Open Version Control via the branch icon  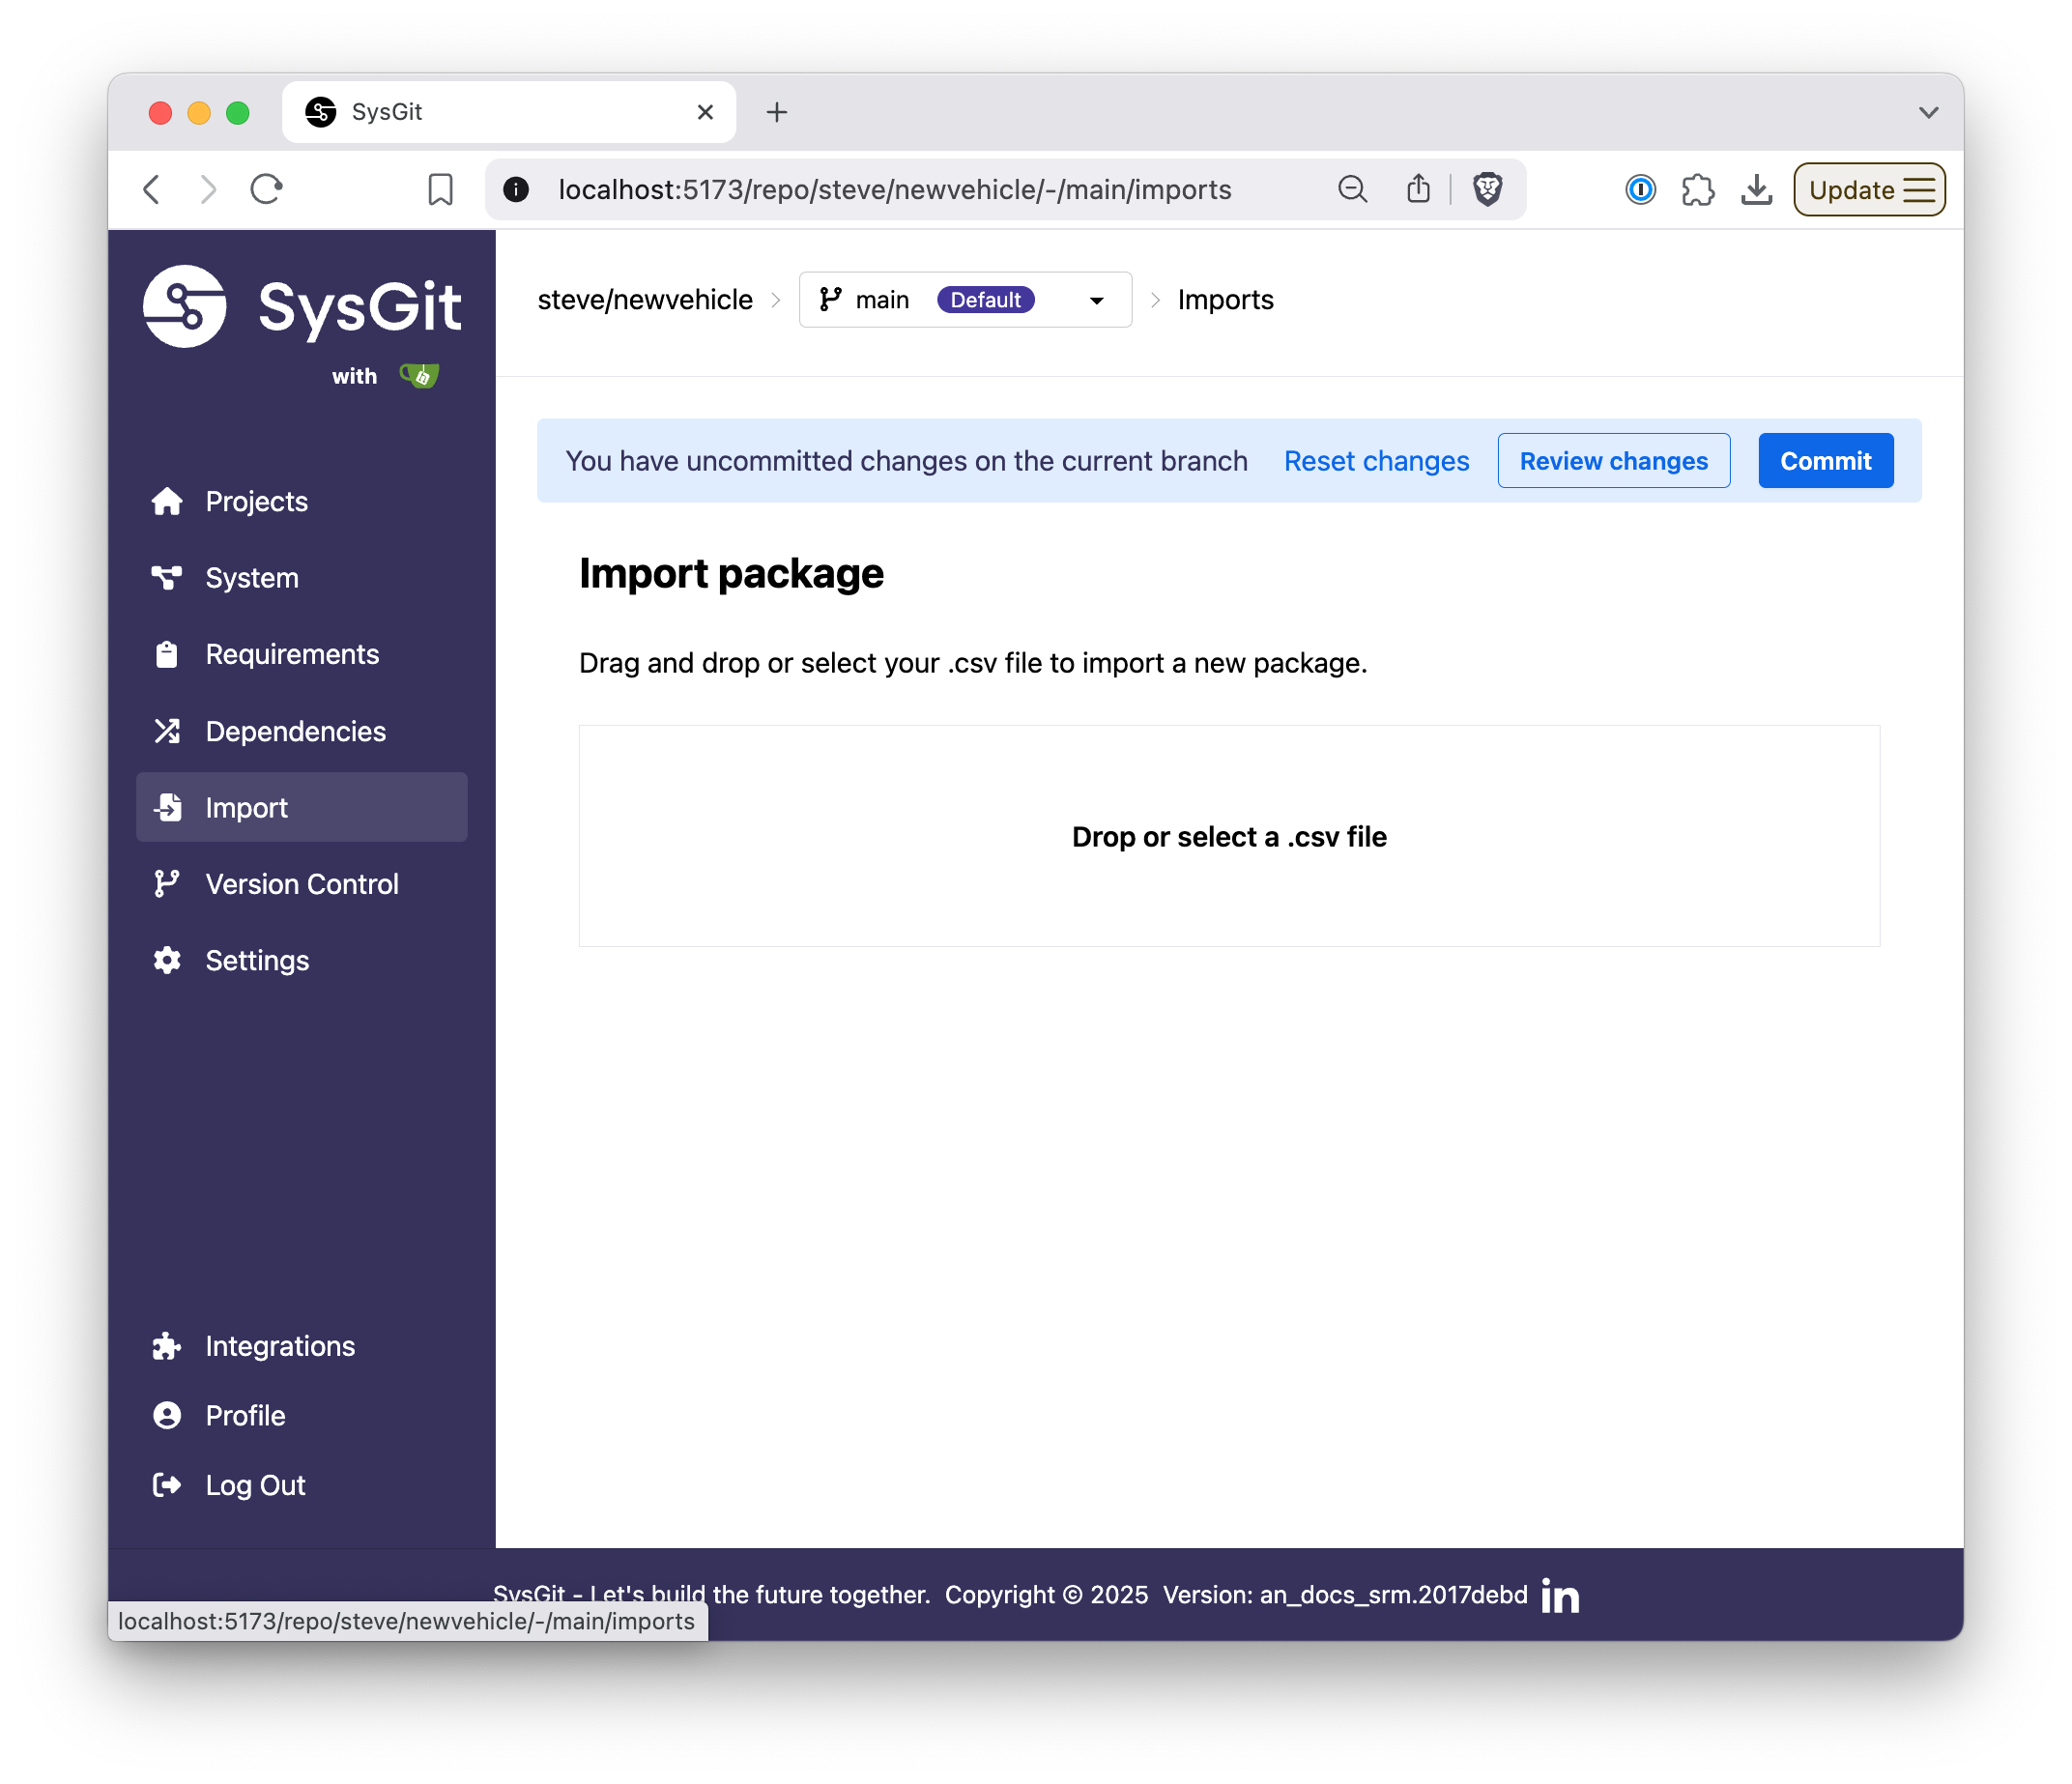pos(167,884)
